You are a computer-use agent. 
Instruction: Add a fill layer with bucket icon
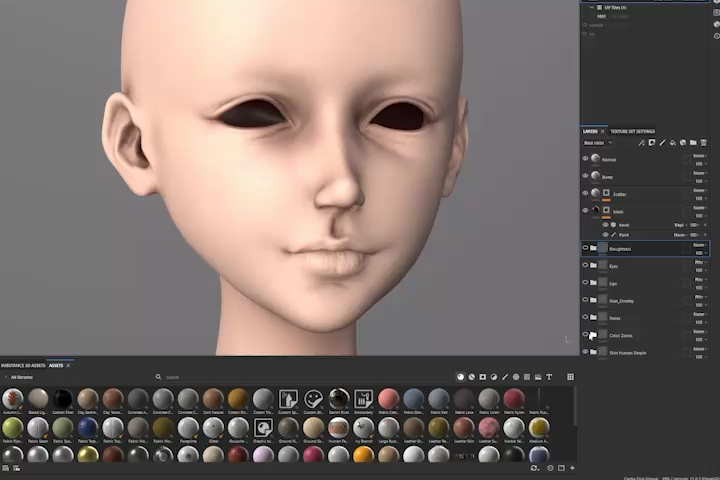[672, 143]
